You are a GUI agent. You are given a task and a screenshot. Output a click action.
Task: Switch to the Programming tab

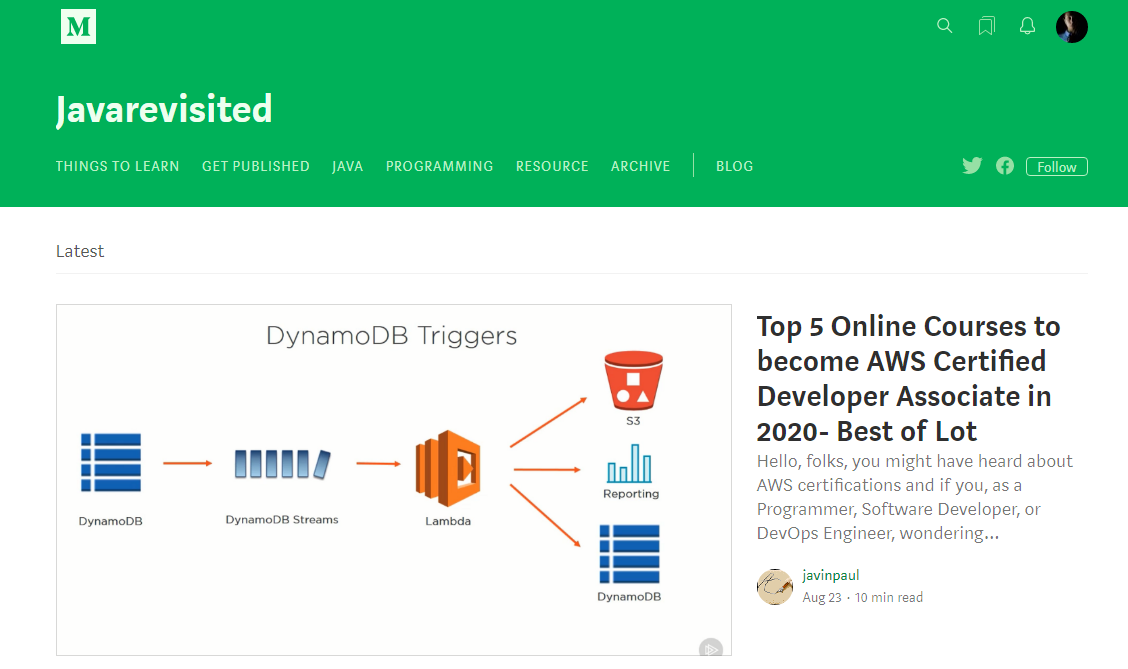(x=439, y=166)
